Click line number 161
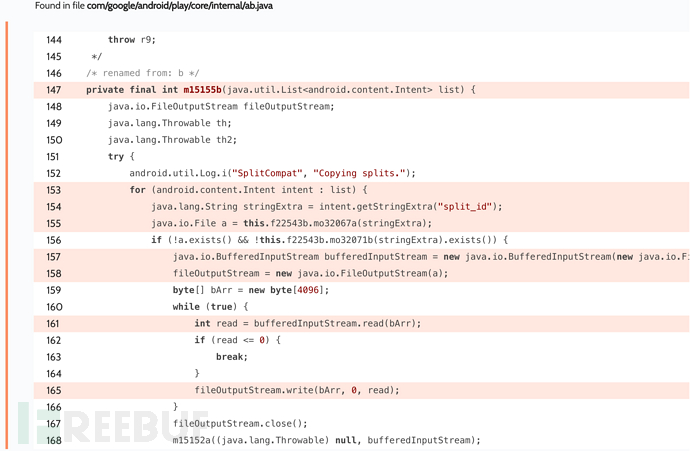This screenshot has height=451, width=690. coord(54,323)
